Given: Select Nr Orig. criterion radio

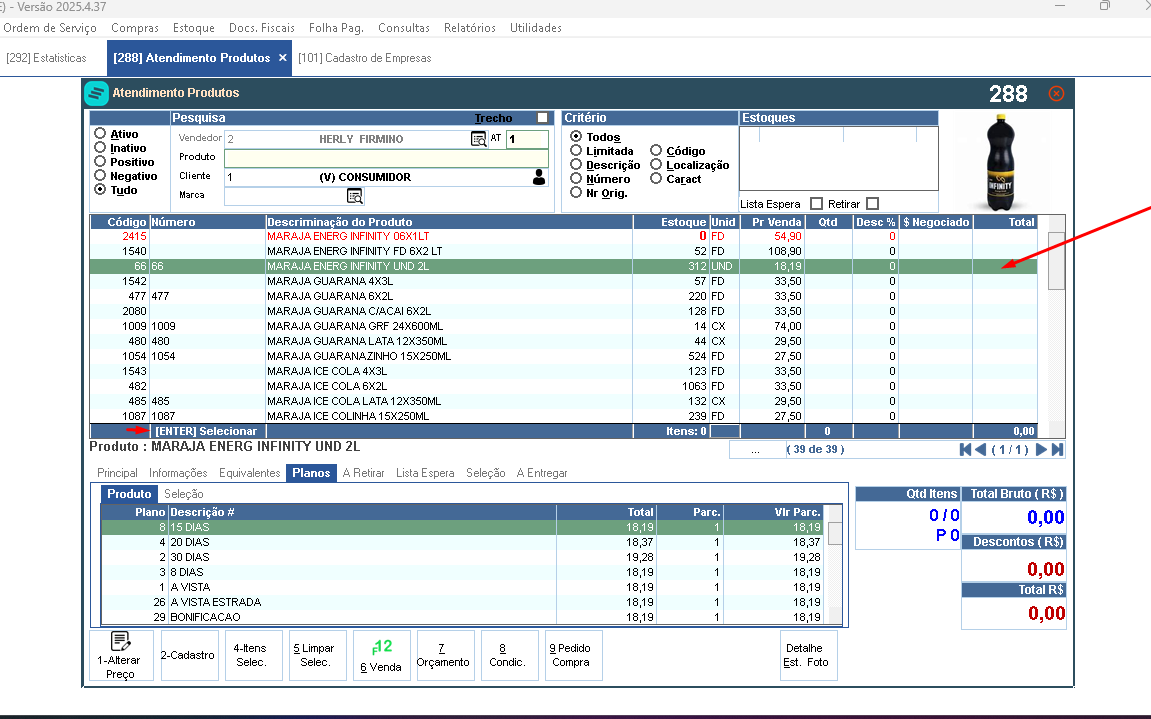Looking at the screenshot, I should (x=576, y=192).
